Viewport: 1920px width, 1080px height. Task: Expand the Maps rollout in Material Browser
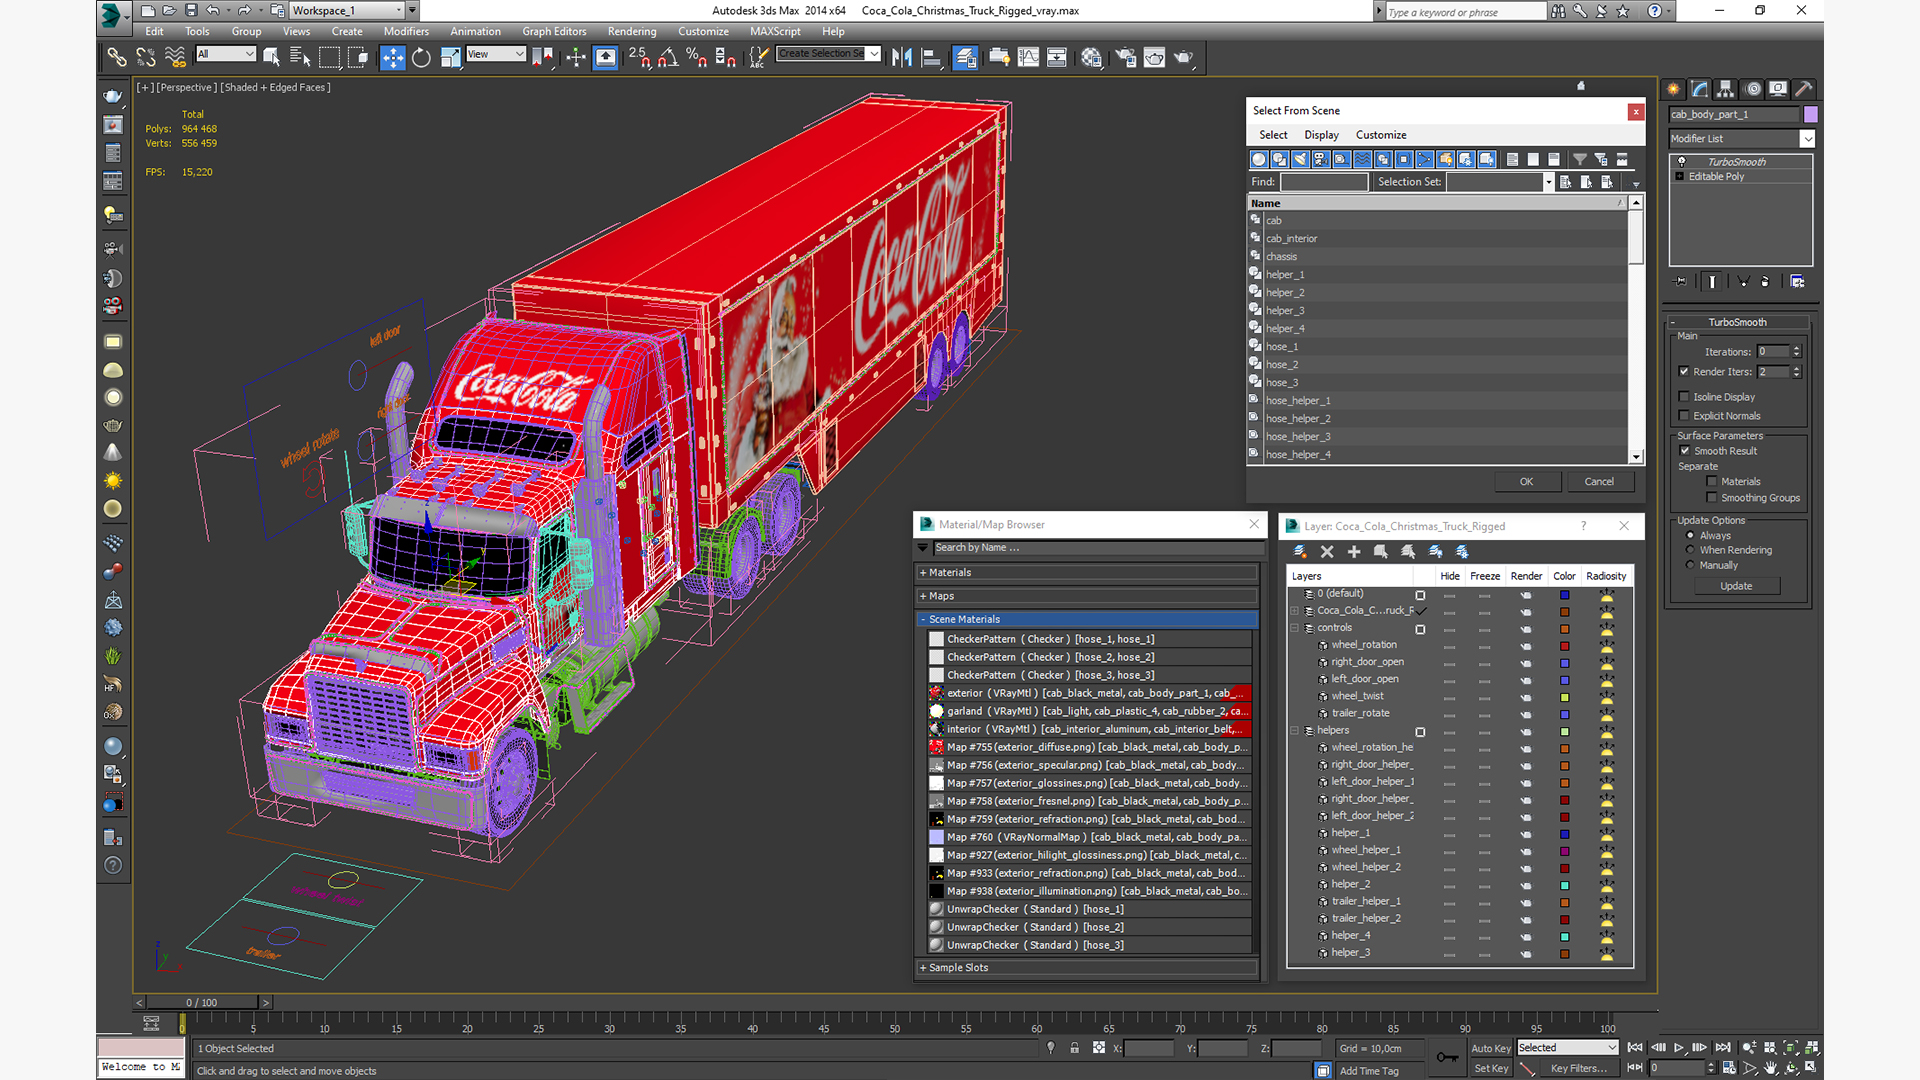(x=1087, y=596)
